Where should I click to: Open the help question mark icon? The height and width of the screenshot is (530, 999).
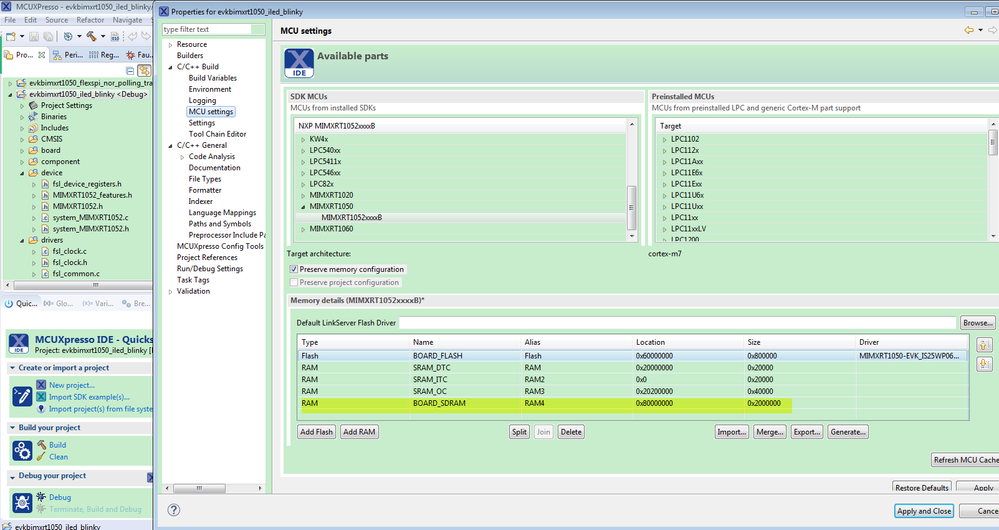pos(173,510)
